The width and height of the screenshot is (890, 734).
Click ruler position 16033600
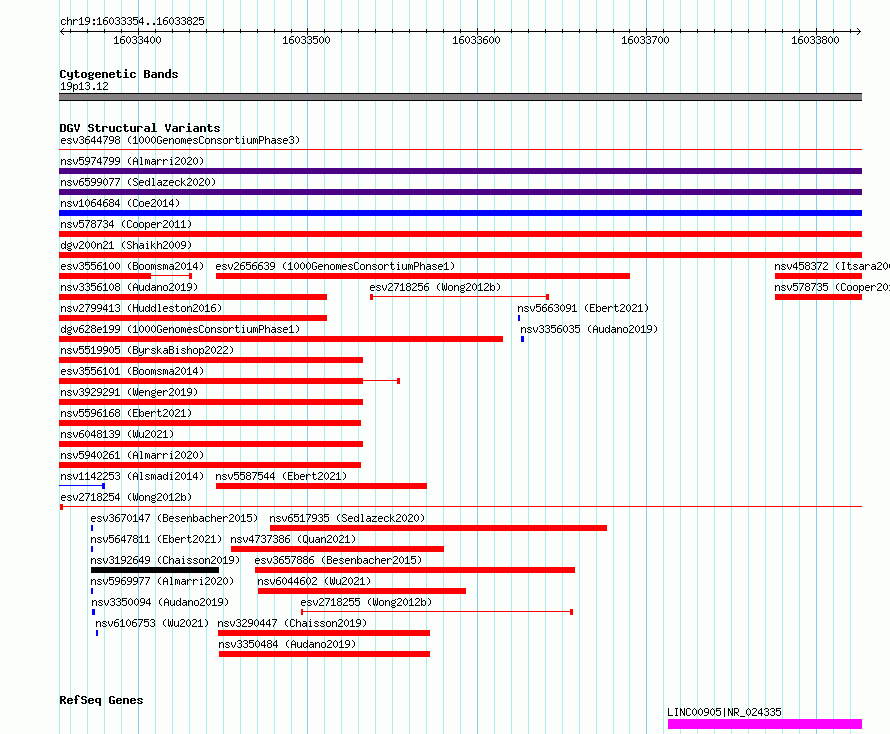click(476, 40)
